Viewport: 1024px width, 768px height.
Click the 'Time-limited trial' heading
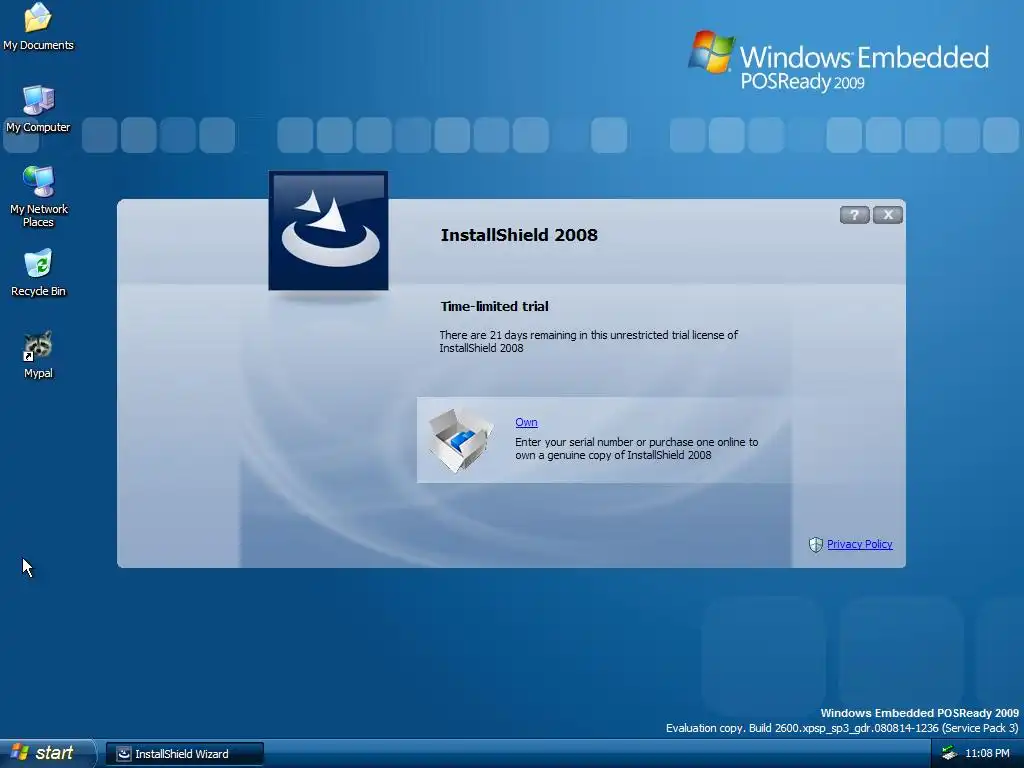click(494, 306)
